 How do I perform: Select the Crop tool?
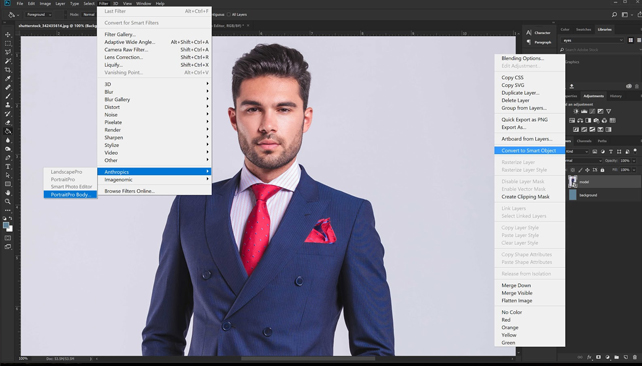(x=8, y=70)
